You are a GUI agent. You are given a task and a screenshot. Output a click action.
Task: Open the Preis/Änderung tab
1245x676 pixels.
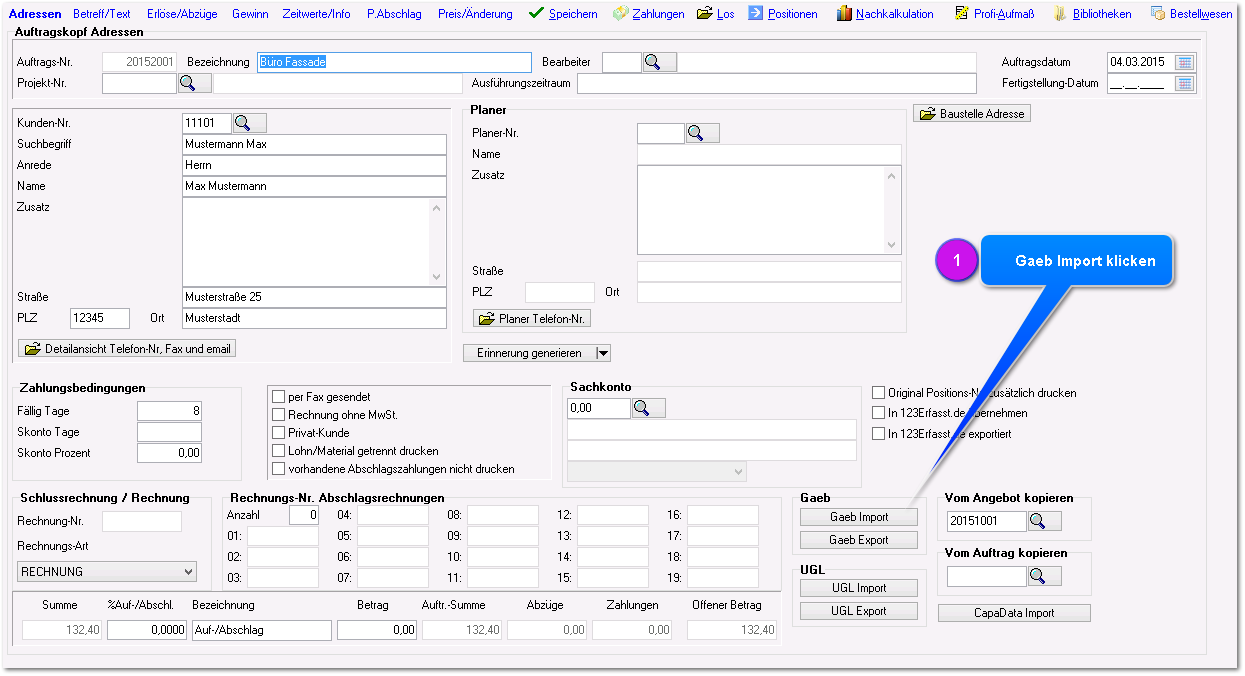[475, 14]
